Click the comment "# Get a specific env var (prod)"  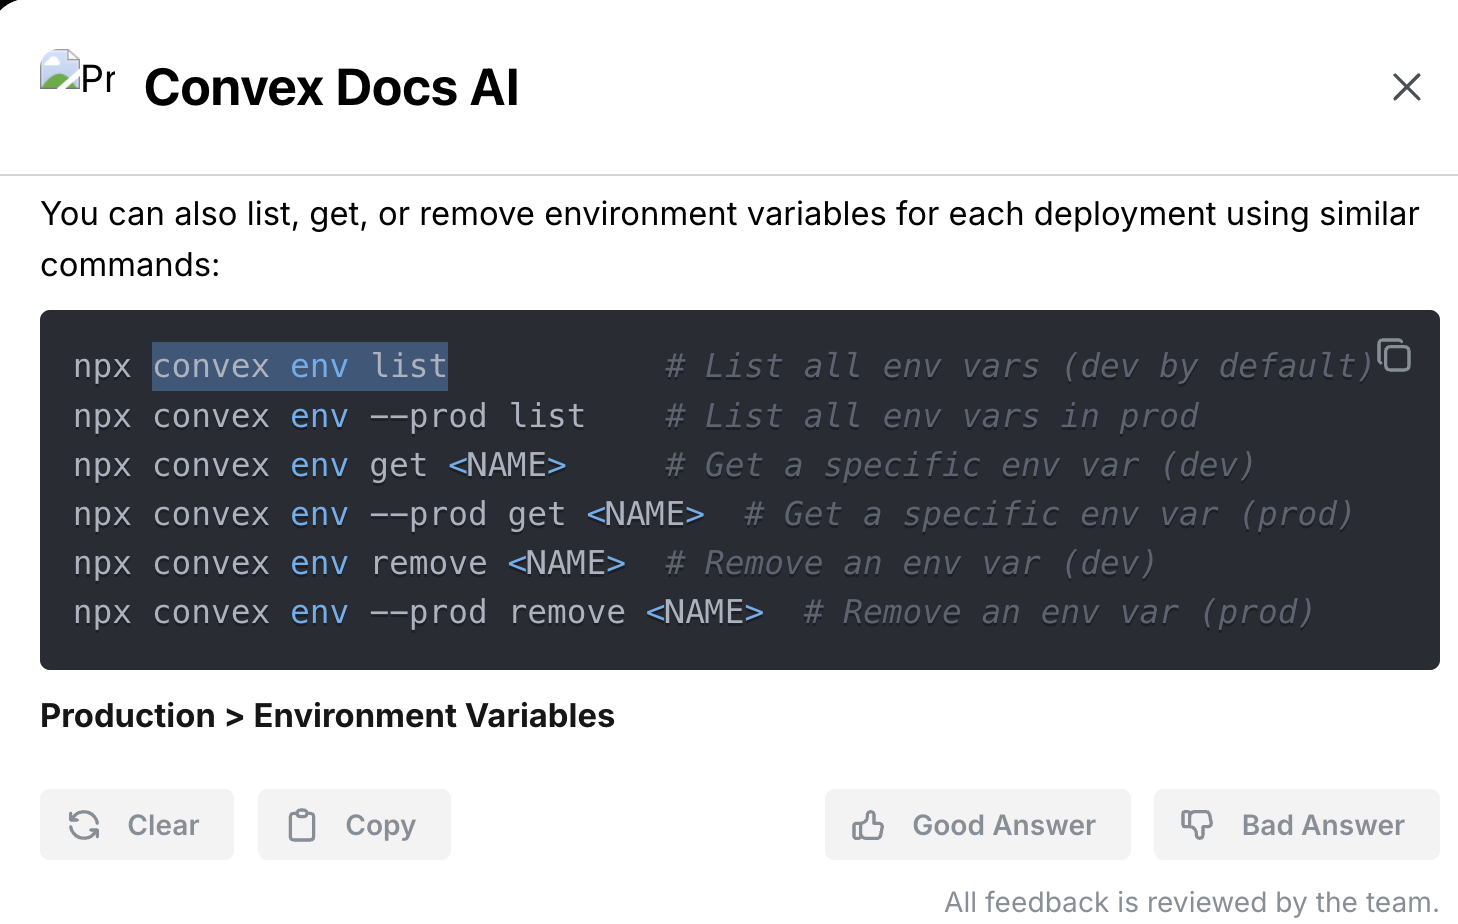pos(1048,514)
